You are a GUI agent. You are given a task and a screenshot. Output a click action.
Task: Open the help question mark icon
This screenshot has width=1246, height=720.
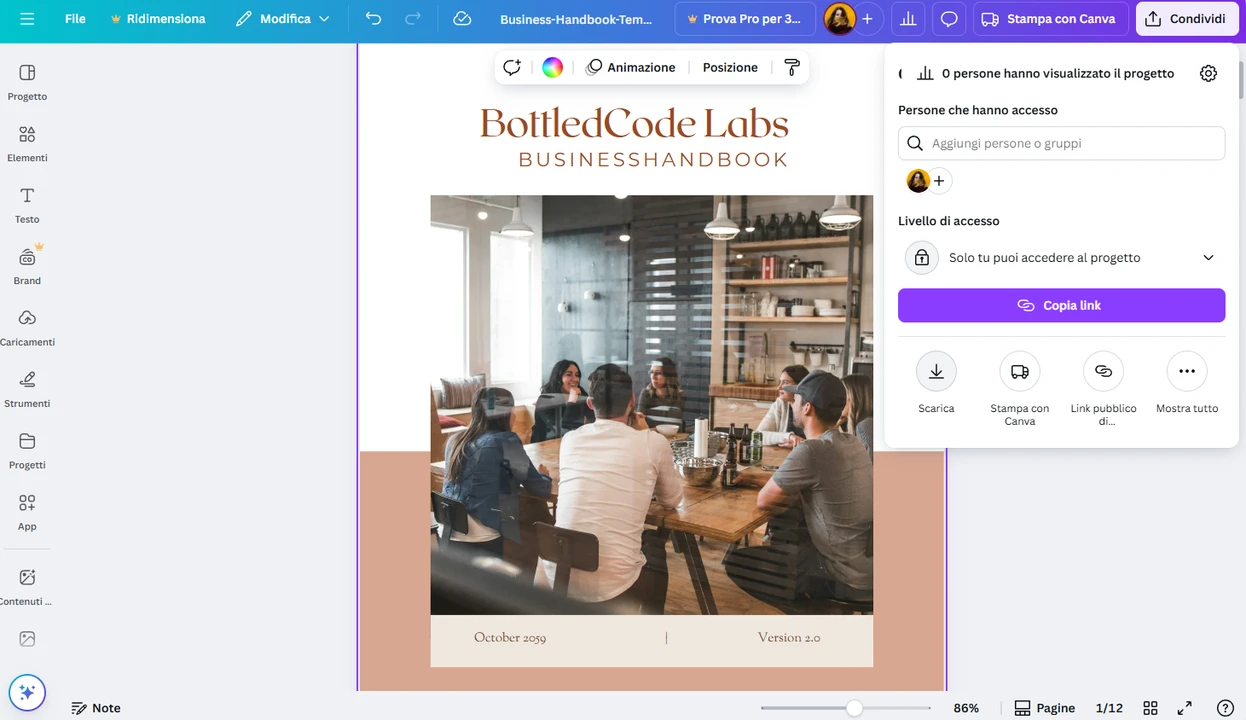[1224, 708]
